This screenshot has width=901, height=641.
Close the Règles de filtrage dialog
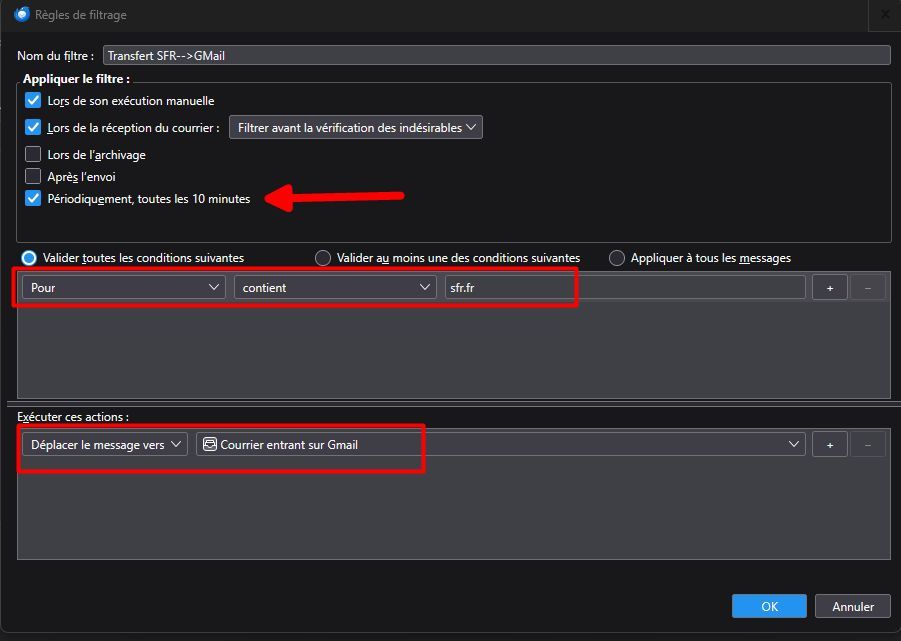pyautogui.click(x=885, y=14)
